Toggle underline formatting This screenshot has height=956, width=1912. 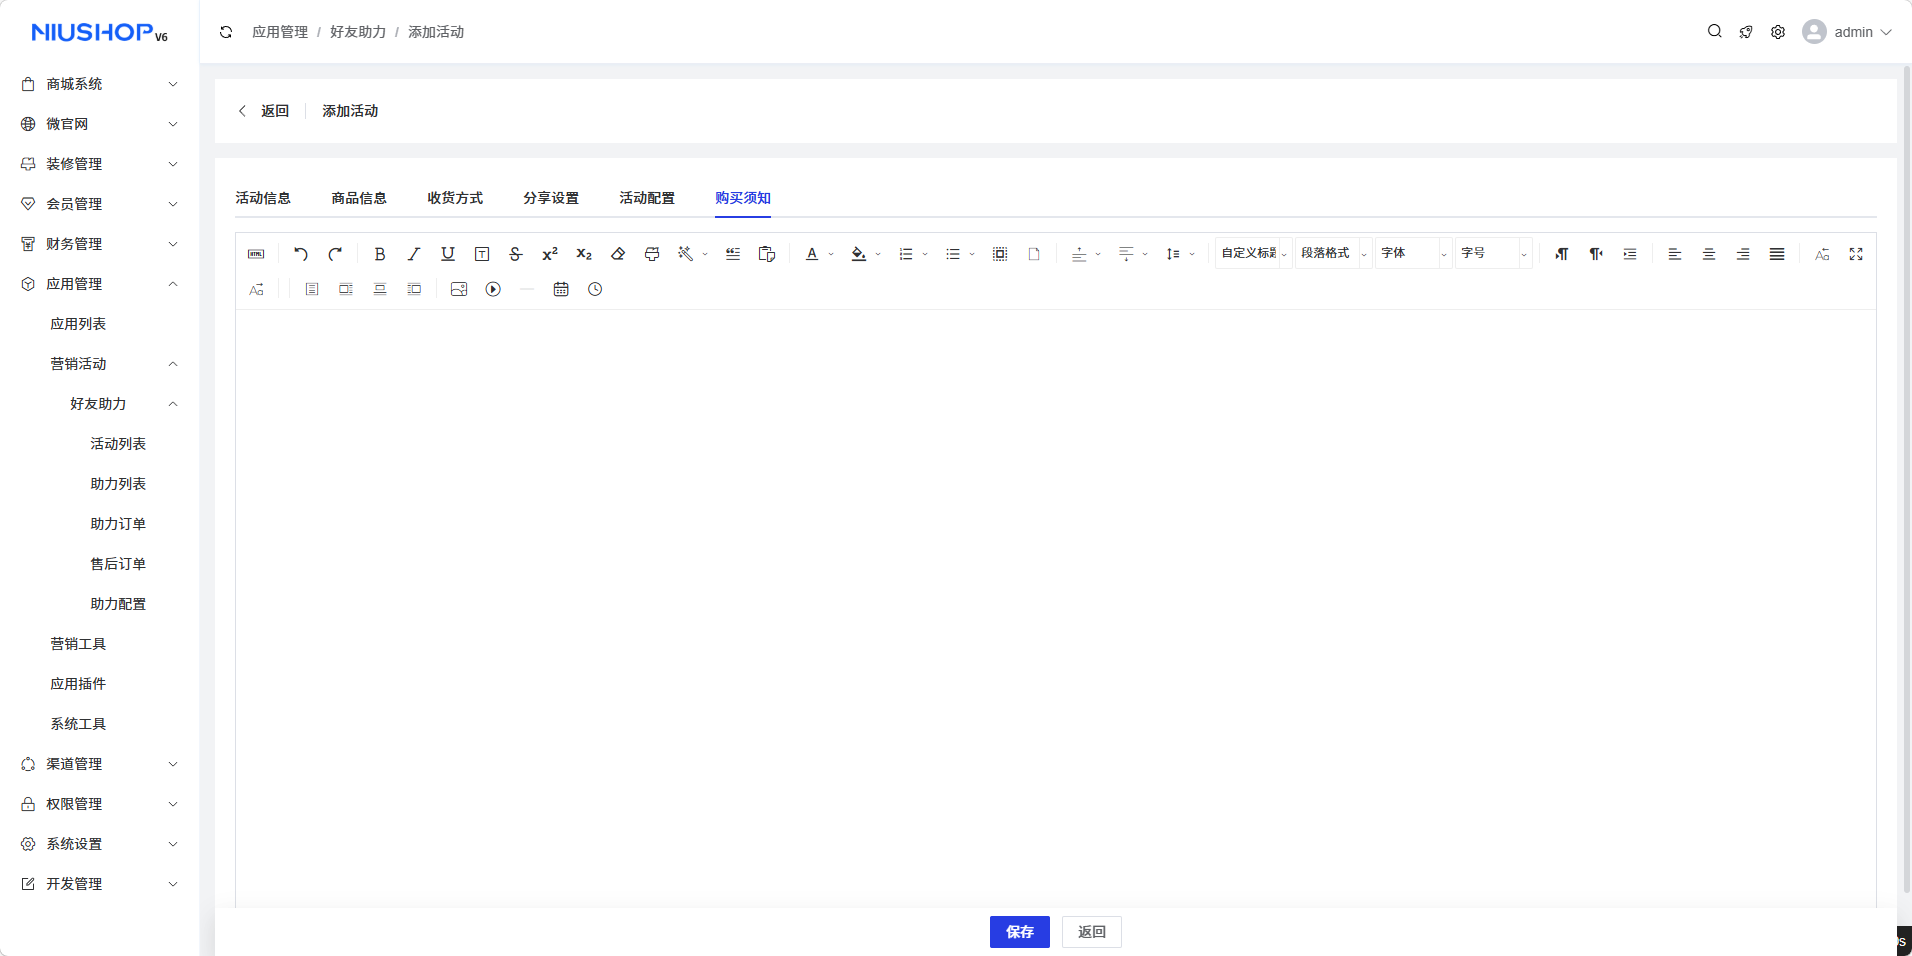[x=448, y=254]
